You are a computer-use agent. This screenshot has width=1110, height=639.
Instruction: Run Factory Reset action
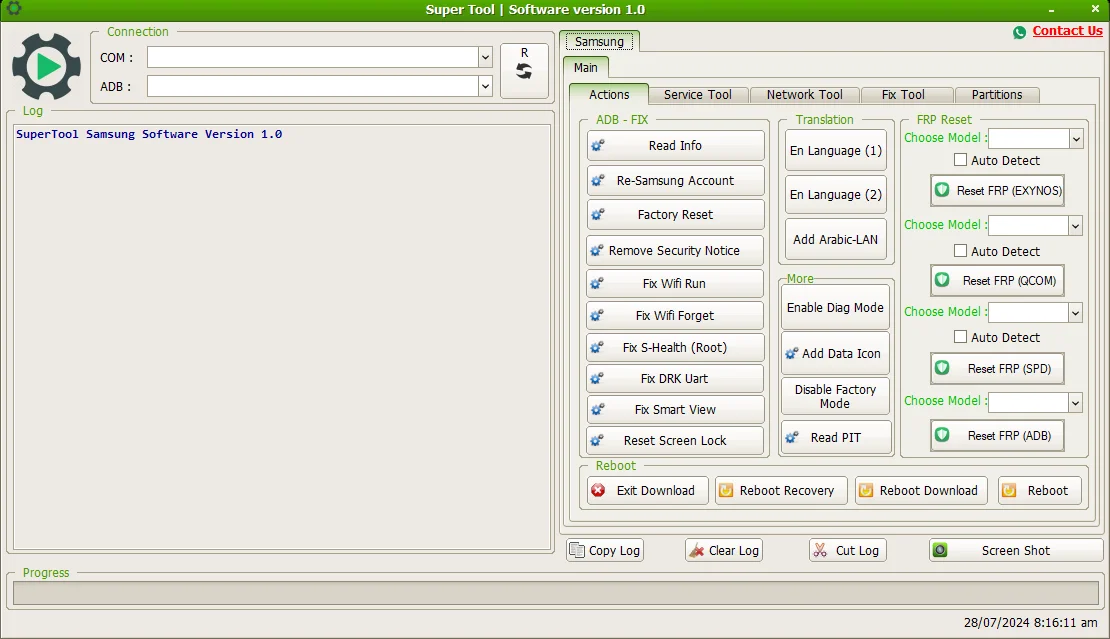[x=675, y=214]
